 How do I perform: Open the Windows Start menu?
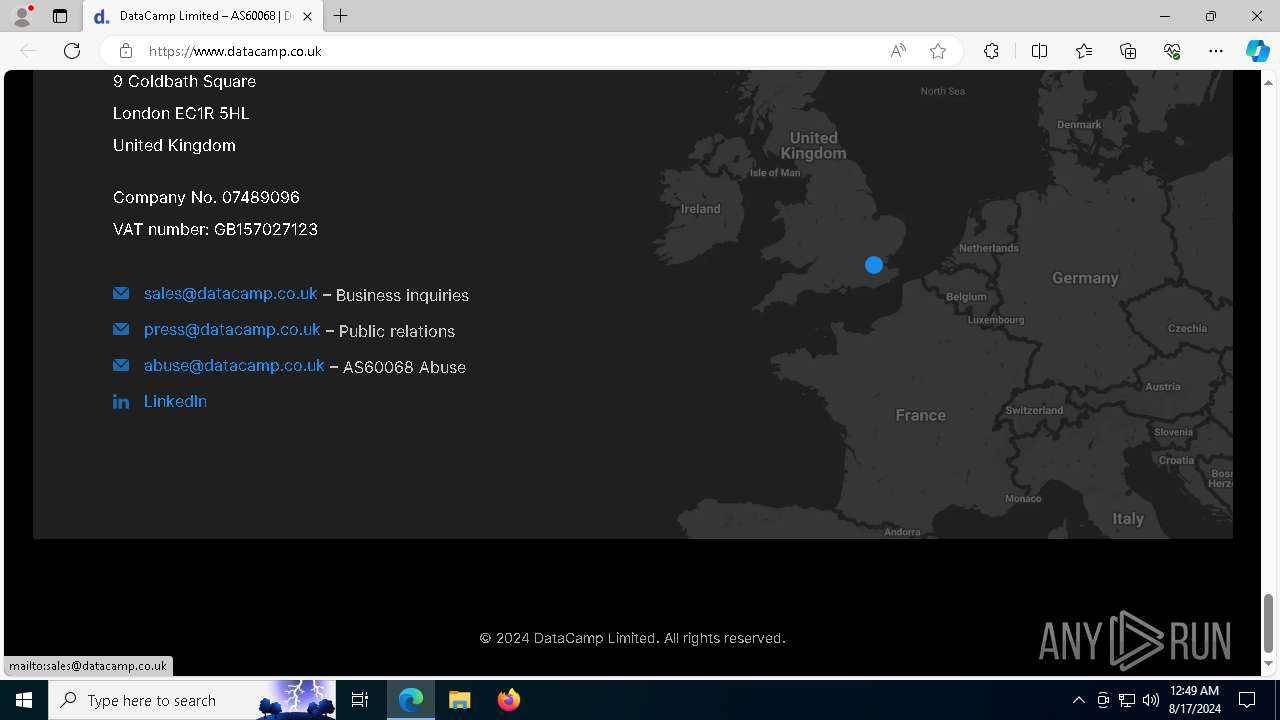coord(24,700)
